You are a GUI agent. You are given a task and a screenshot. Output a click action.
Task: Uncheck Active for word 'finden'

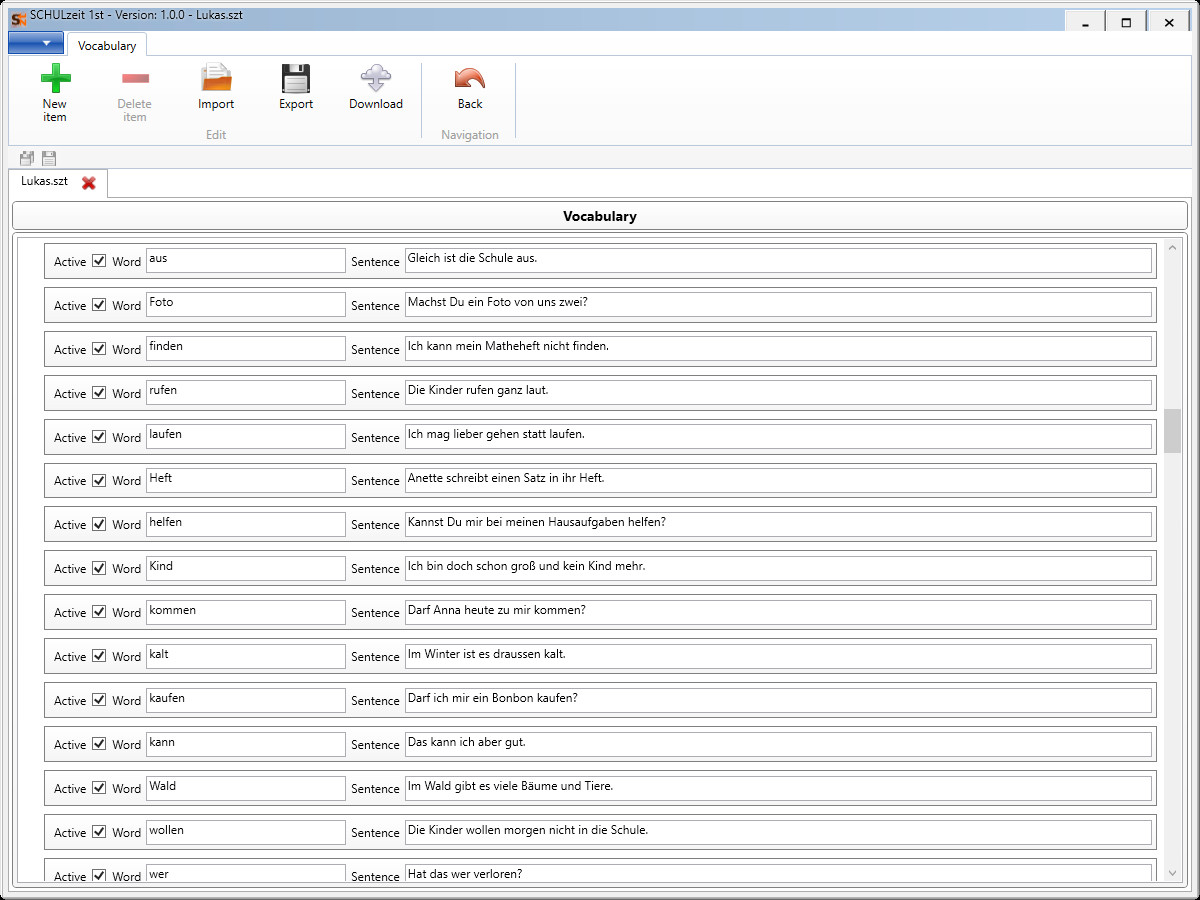(99, 349)
